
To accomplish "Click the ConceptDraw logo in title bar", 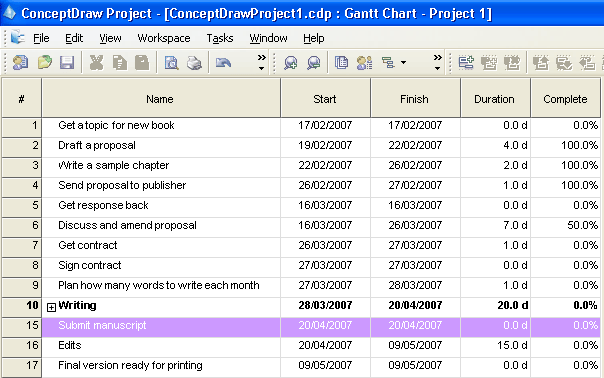I will pos(9,13).
